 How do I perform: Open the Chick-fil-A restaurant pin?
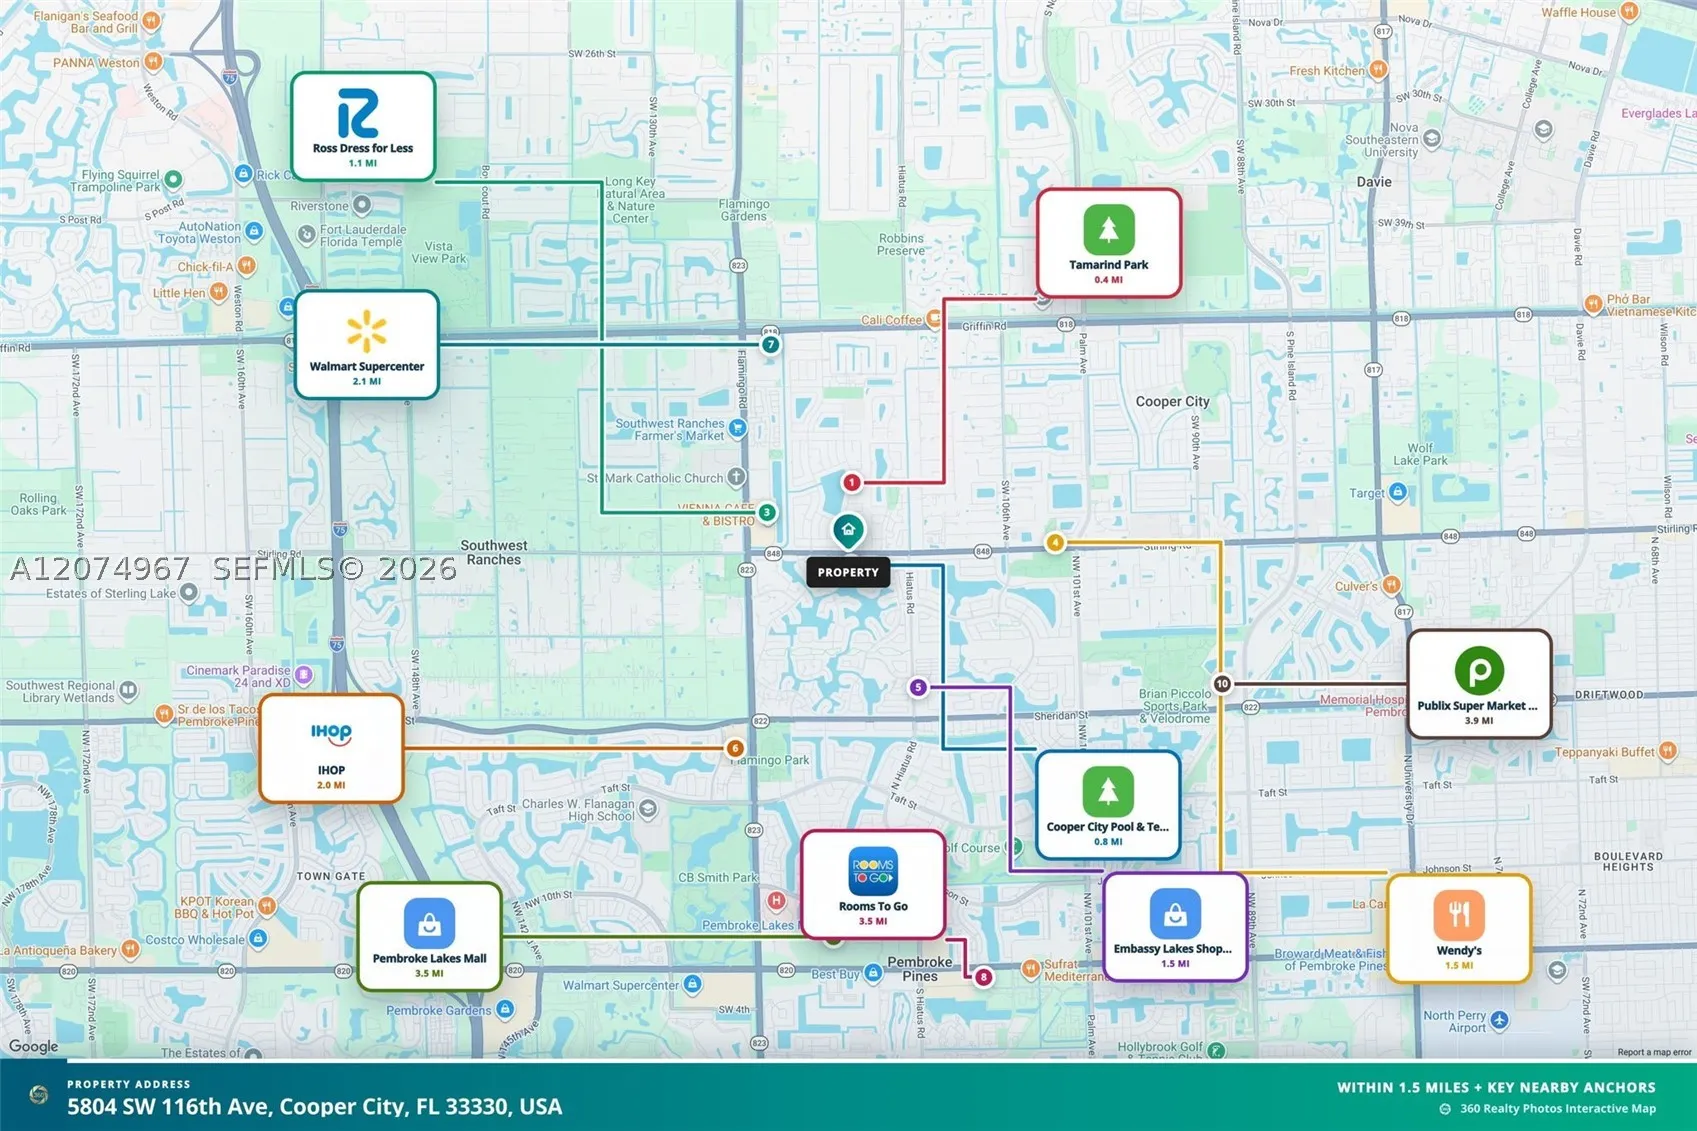pos(246,266)
